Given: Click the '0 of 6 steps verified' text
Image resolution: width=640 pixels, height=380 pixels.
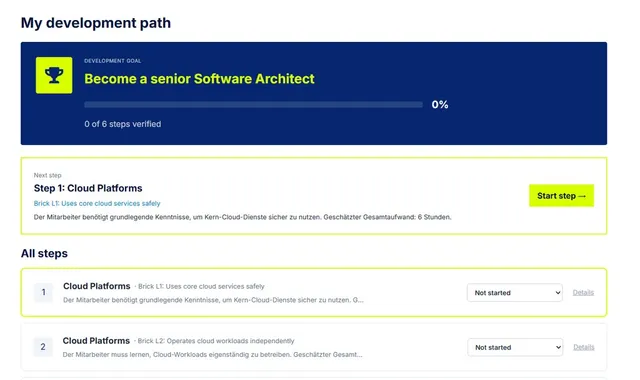Looking at the screenshot, I should click(x=123, y=124).
